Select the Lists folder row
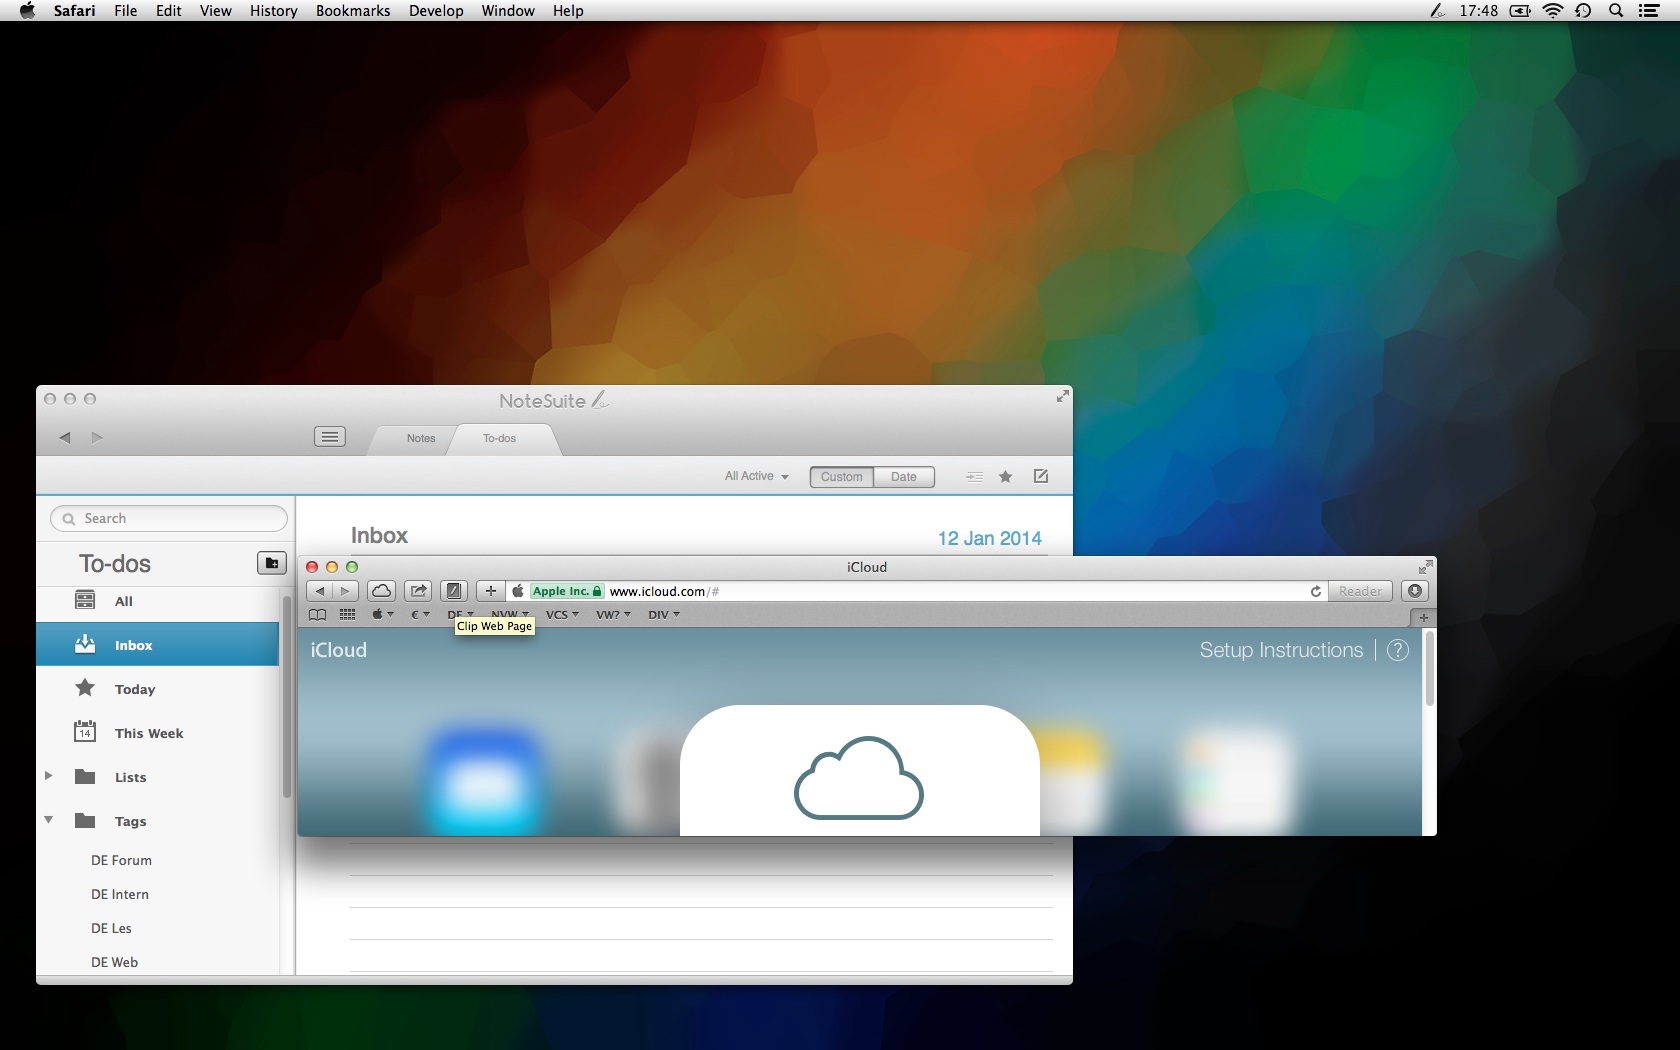This screenshot has width=1680, height=1050. [x=157, y=777]
